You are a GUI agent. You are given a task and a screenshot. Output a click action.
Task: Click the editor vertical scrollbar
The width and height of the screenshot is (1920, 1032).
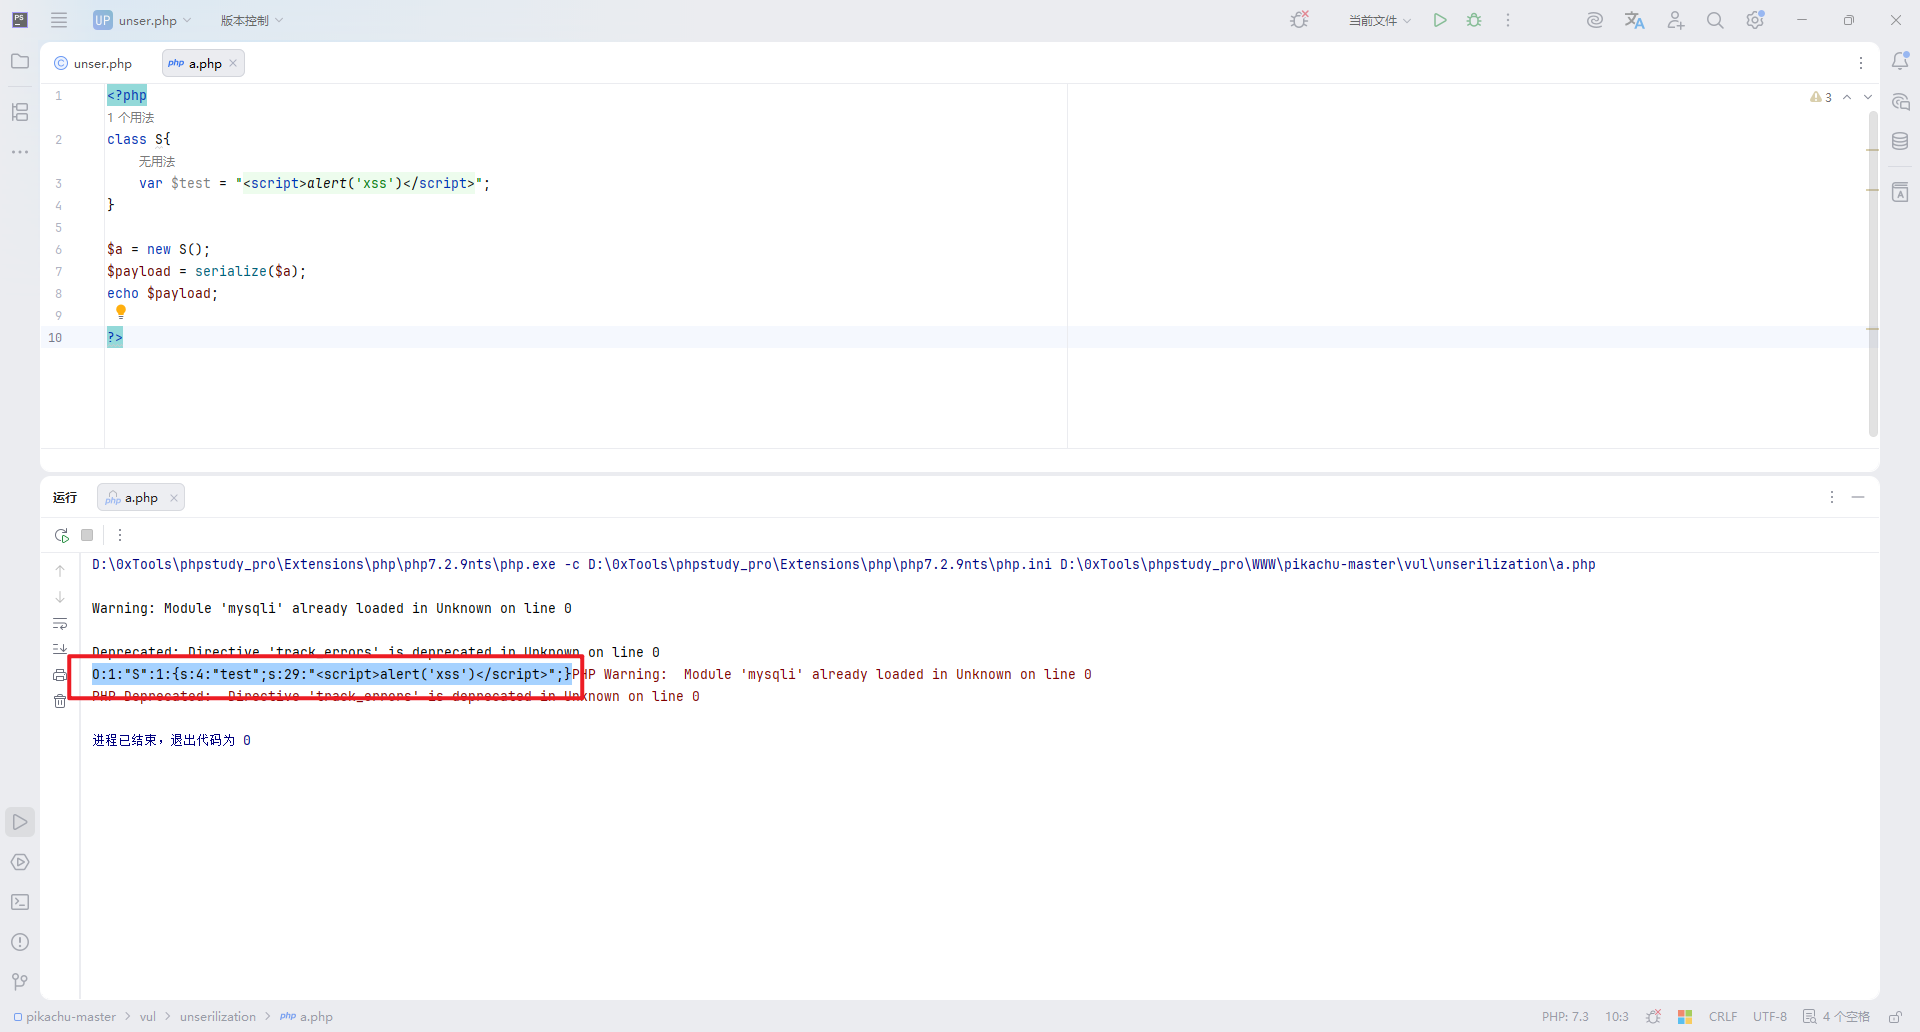coord(1873,272)
